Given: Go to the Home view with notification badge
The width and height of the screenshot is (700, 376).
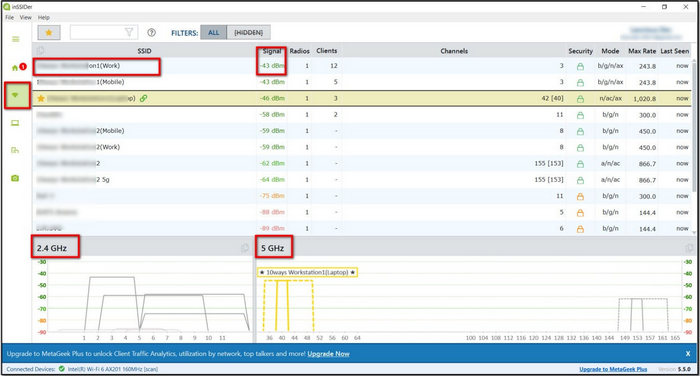Looking at the screenshot, I should (18, 67).
